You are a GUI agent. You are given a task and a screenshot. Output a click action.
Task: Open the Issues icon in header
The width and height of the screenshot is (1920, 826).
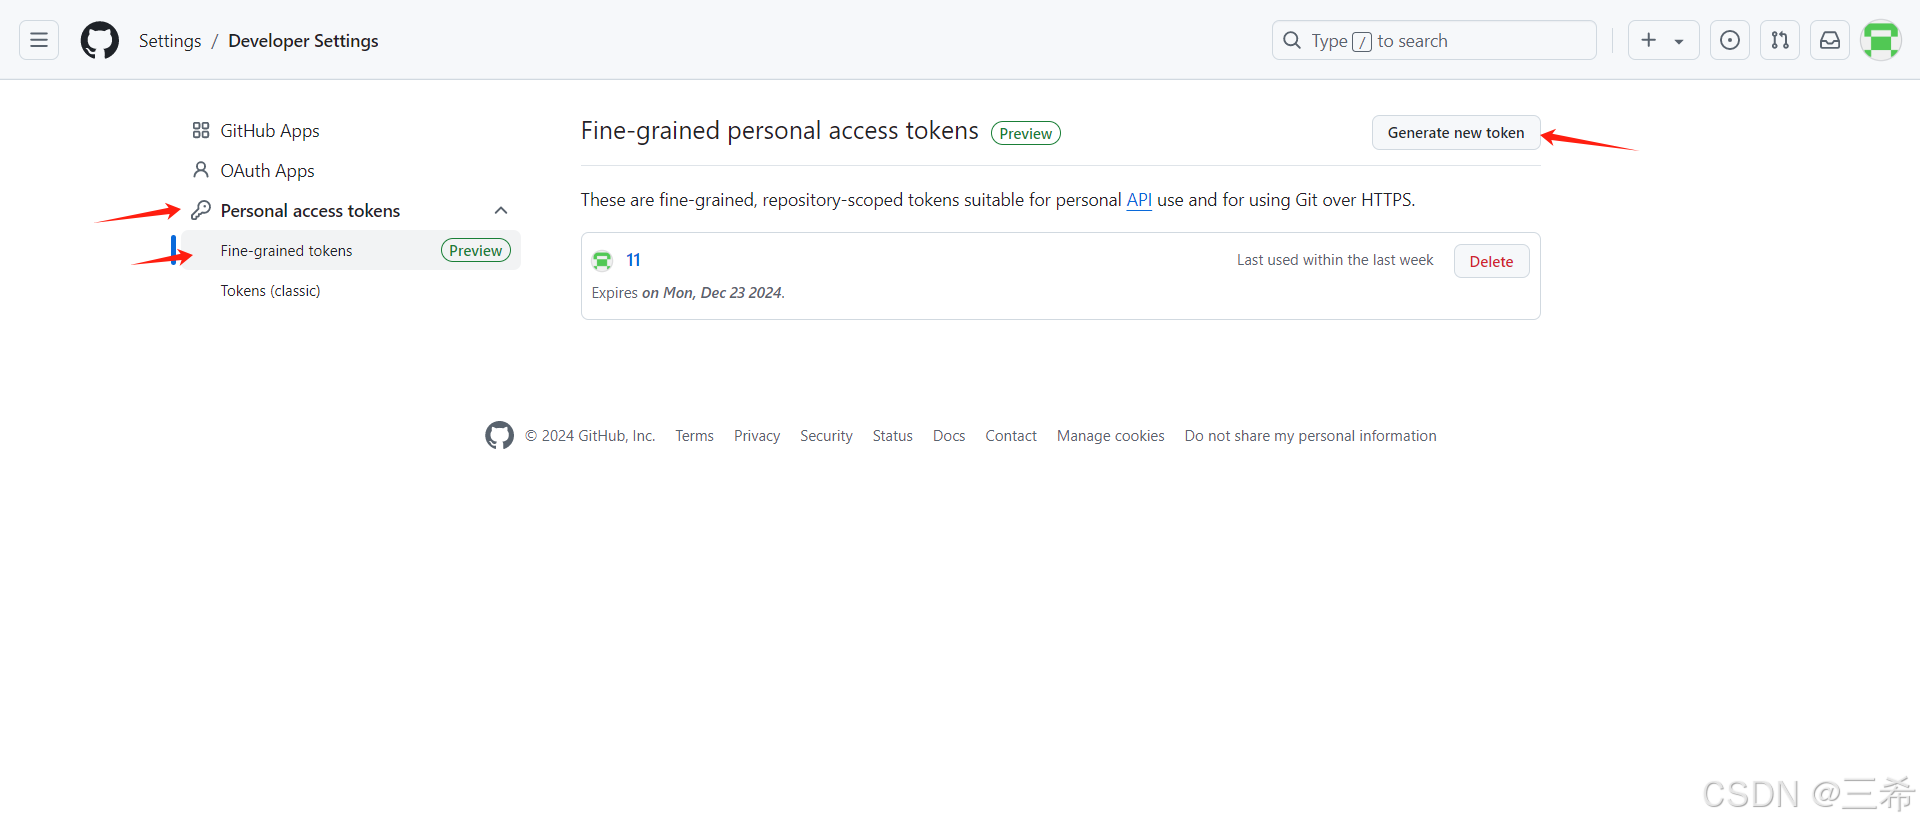tap(1730, 40)
